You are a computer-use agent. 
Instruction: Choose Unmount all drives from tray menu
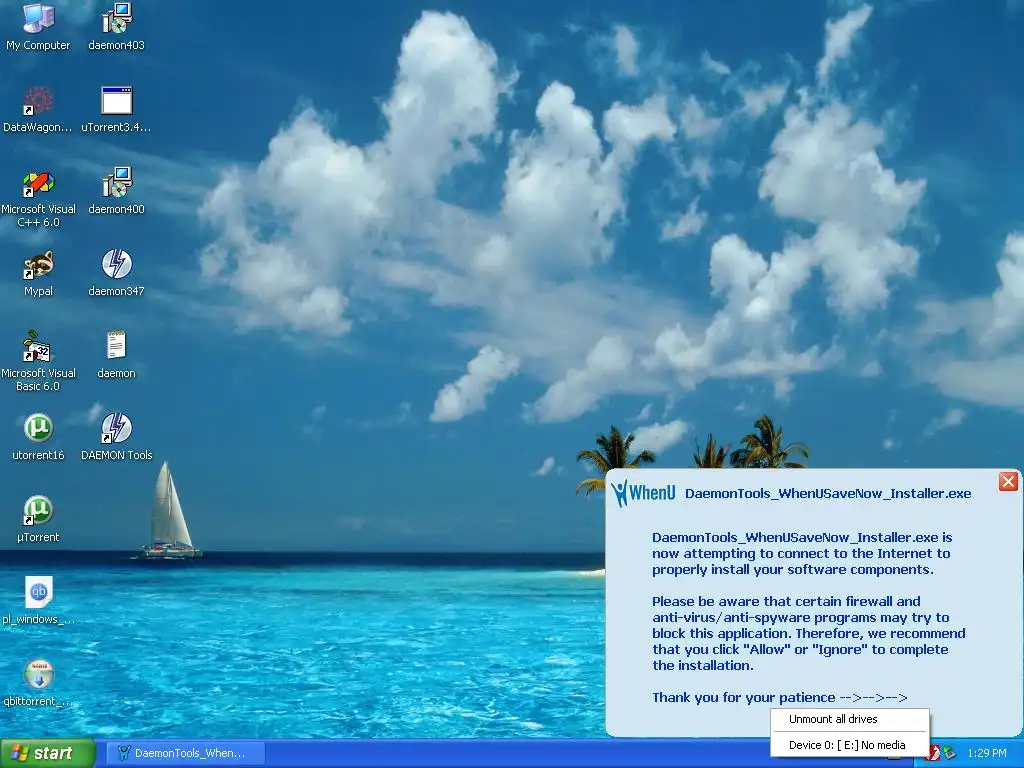click(850, 720)
